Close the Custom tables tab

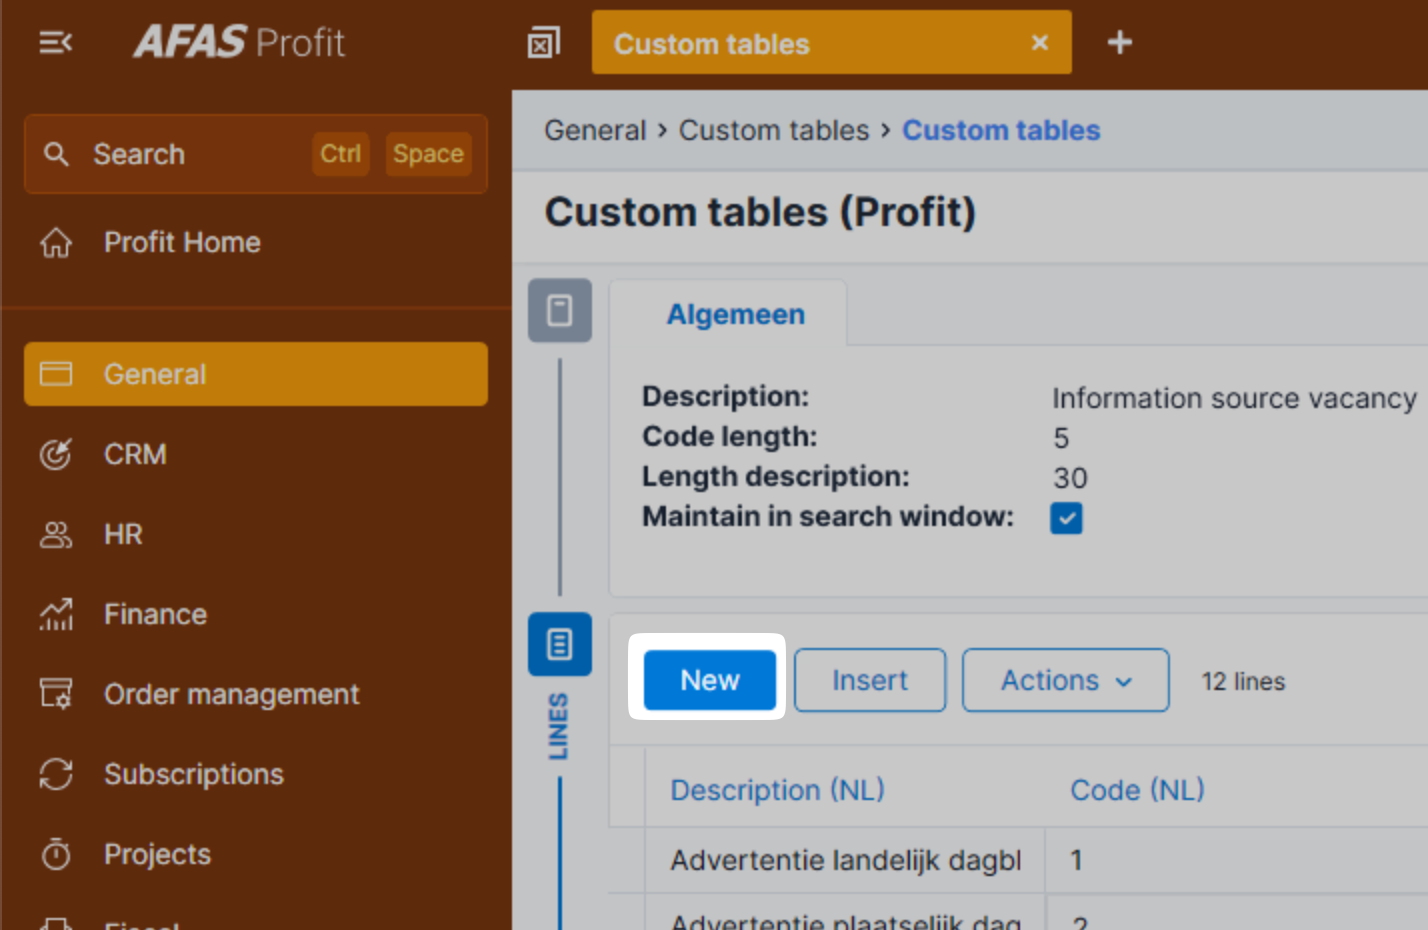coord(1039,43)
